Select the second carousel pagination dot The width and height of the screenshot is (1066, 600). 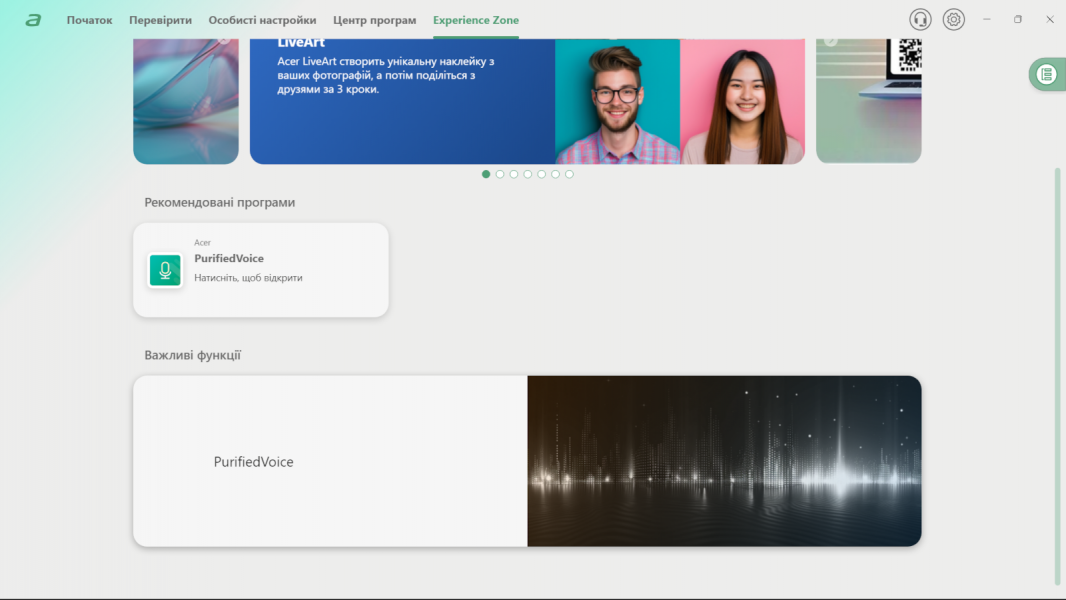pyautogui.click(x=500, y=174)
